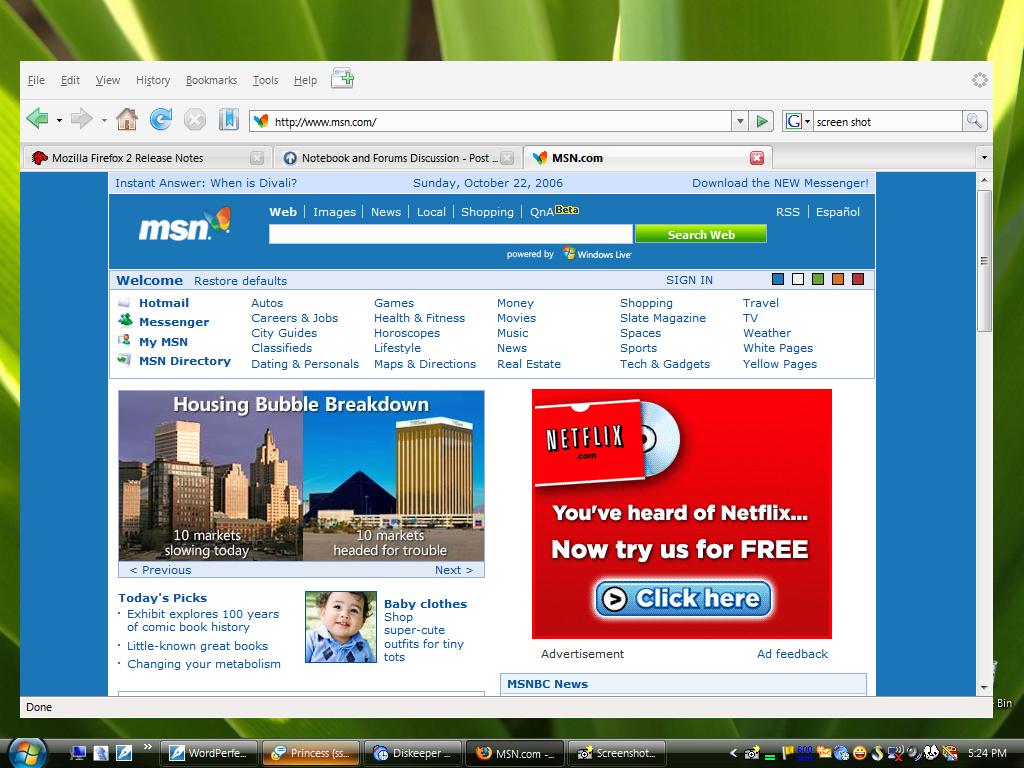
Task: Open the History menu
Action: (153, 80)
